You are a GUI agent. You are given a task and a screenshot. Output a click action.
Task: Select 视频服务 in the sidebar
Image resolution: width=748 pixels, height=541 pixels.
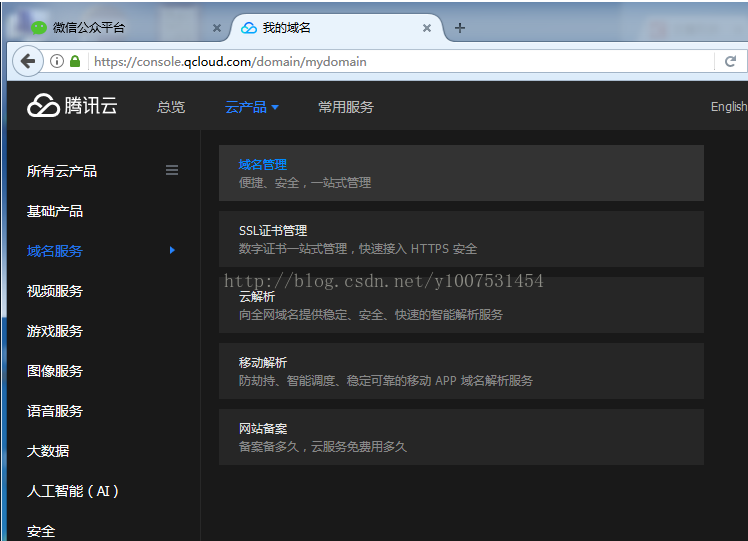(x=55, y=291)
